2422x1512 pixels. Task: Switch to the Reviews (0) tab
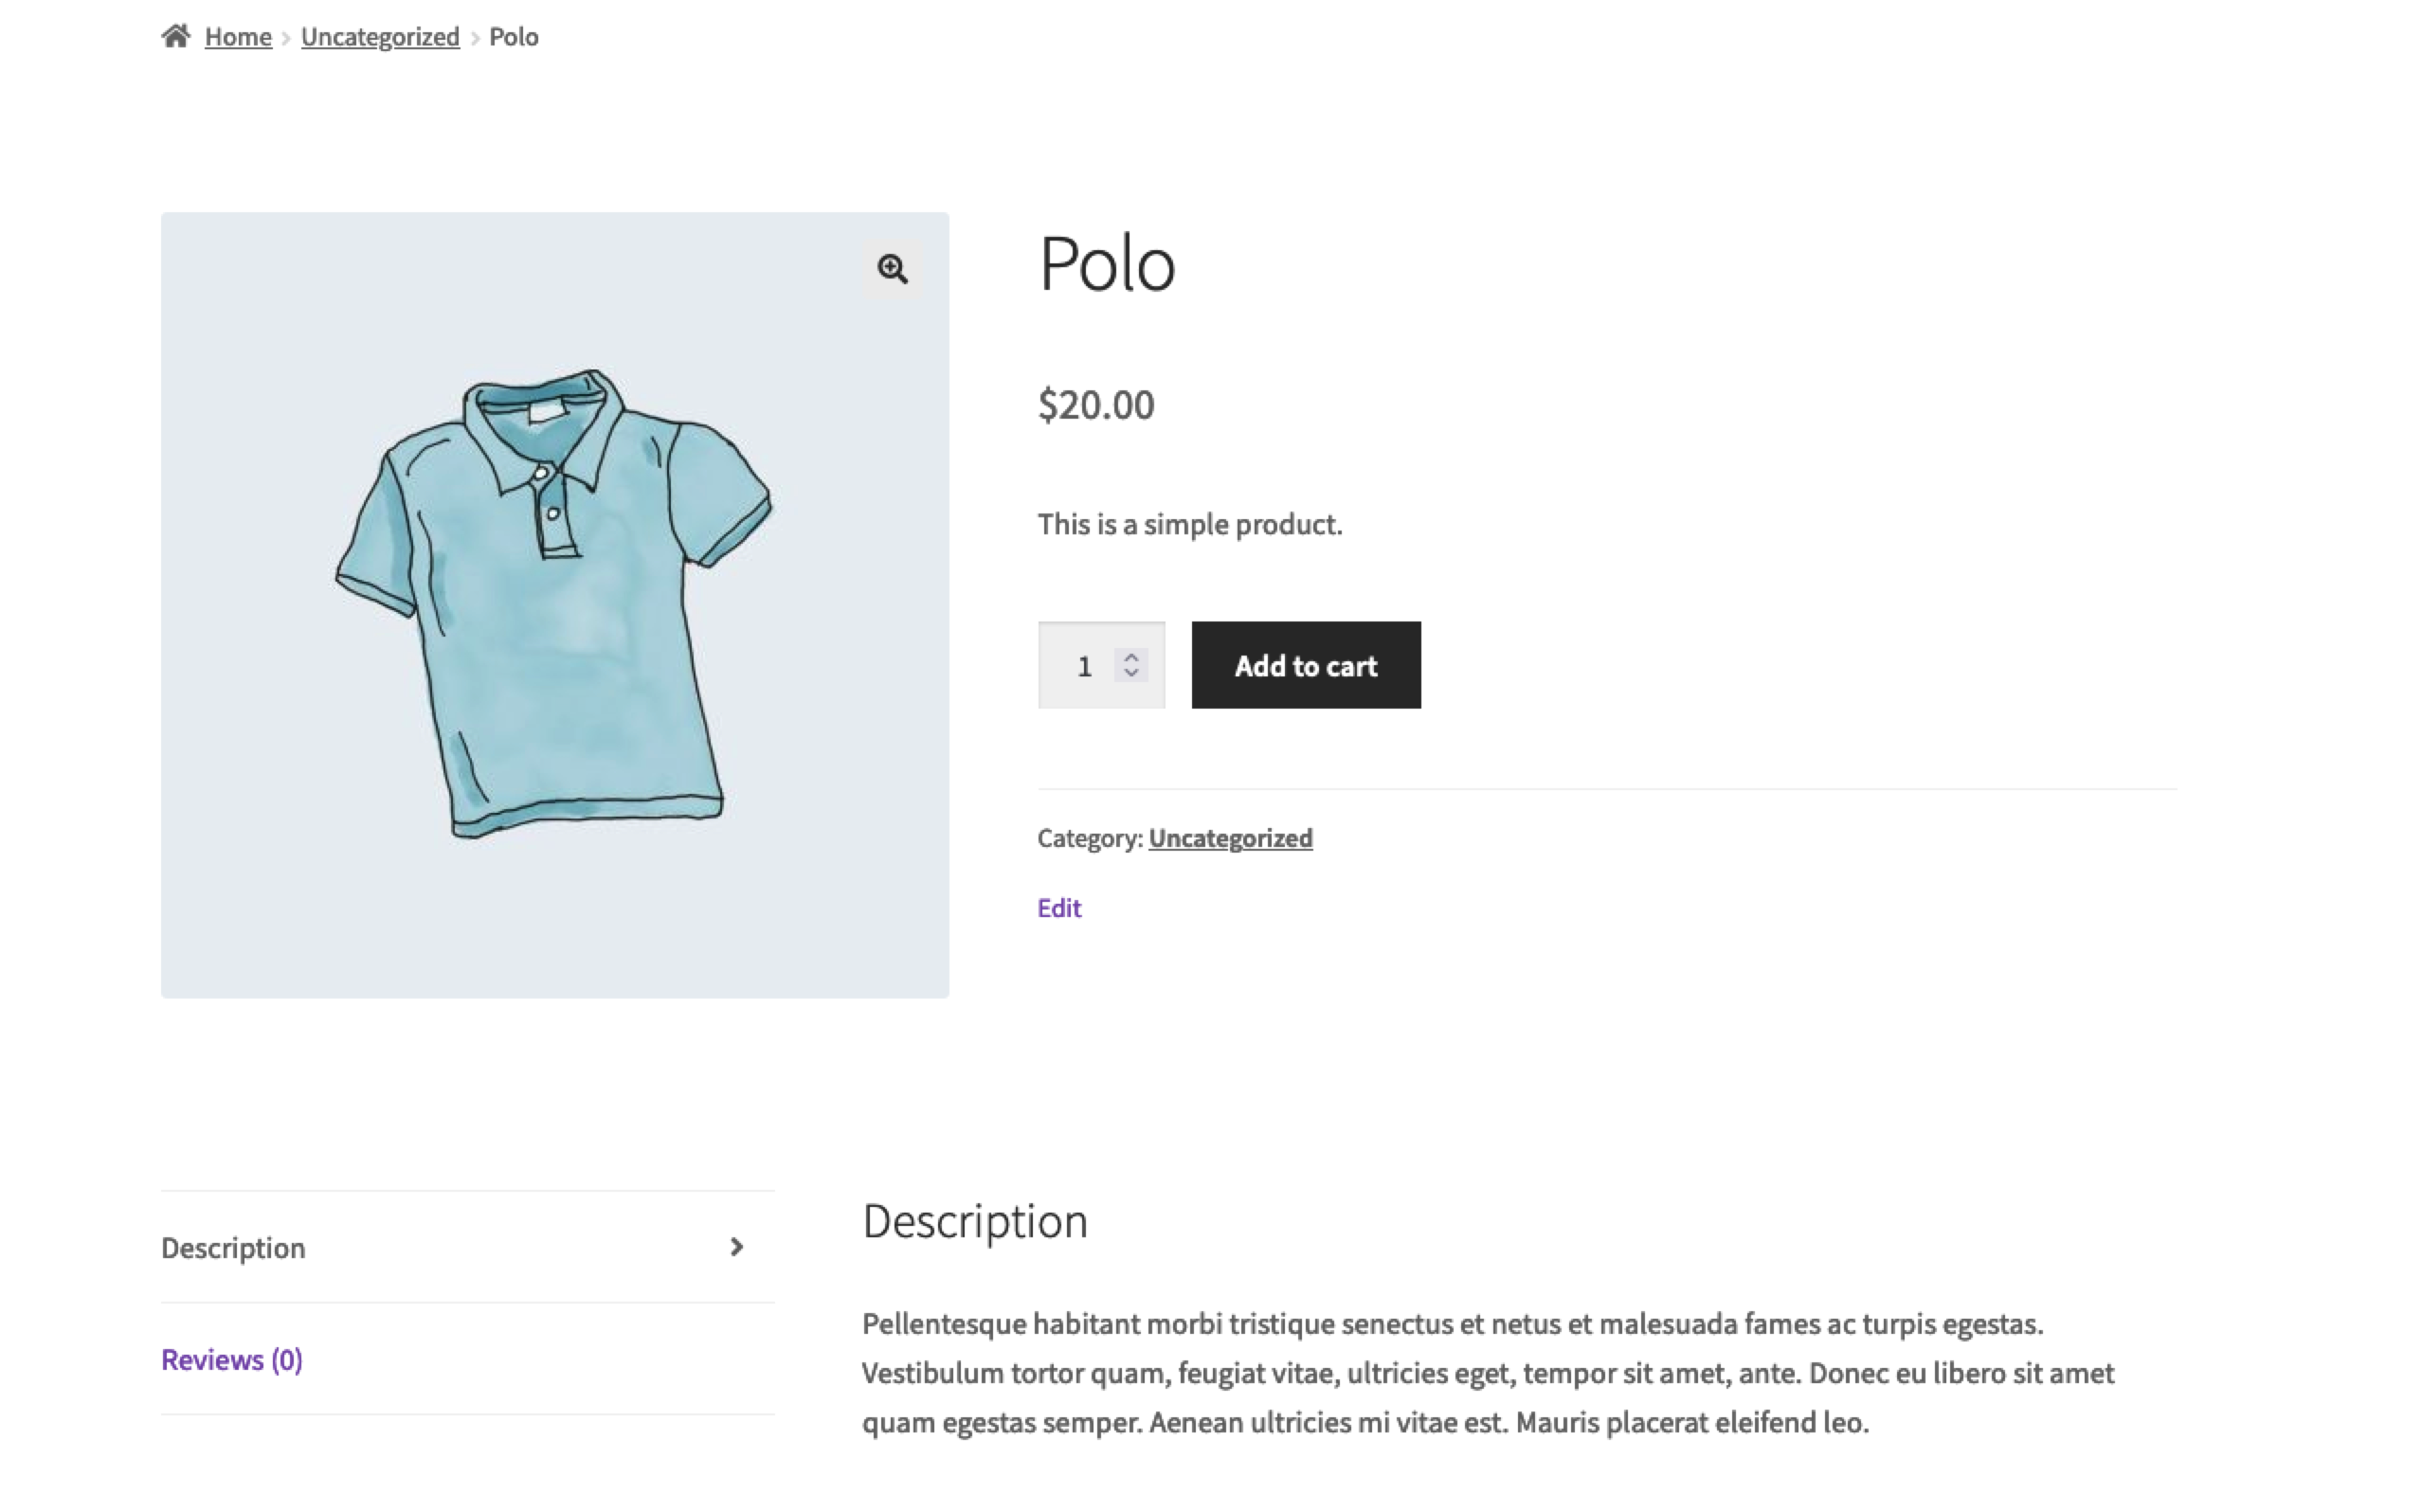click(231, 1359)
